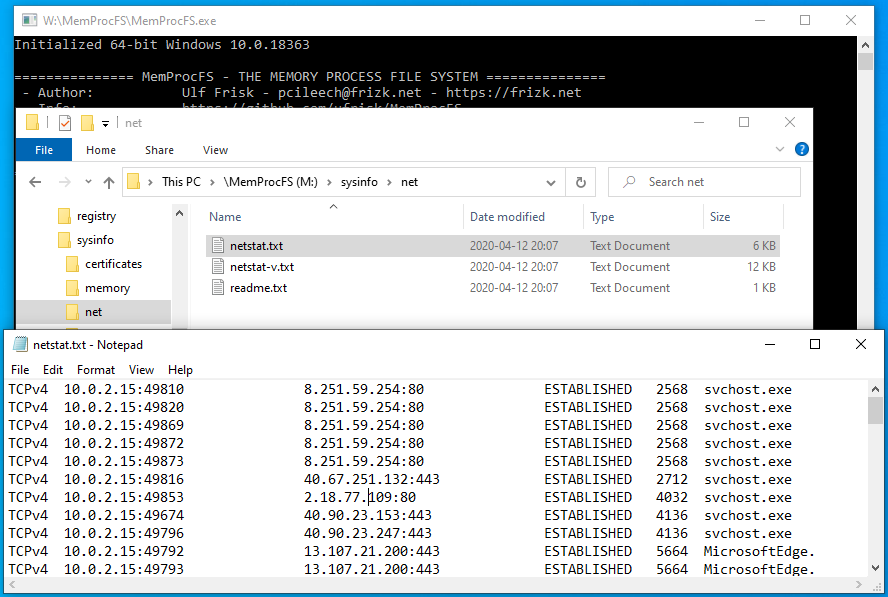Viewport: 888px width, 597px height.
Task: Open the Home ribbon tab
Action: tap(101, 150)
